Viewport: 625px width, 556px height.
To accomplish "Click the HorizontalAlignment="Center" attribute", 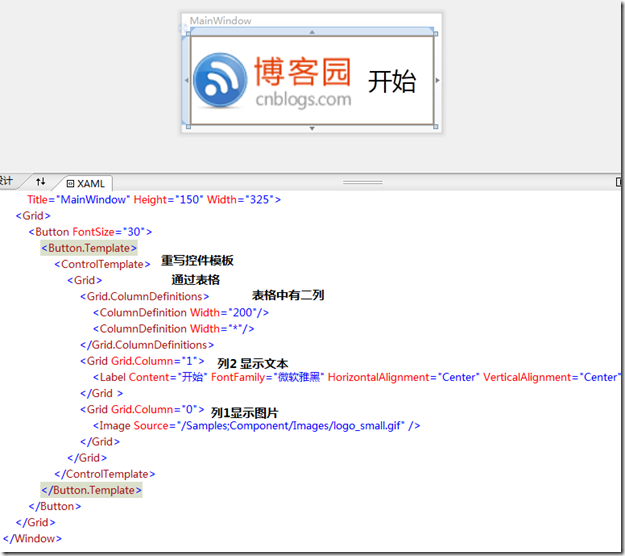I will tap(403, 377).
